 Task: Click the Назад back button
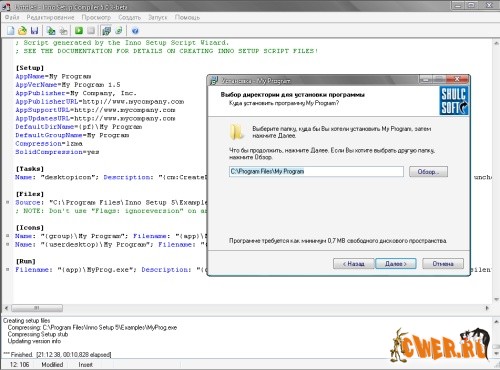[x=353, y=264]
